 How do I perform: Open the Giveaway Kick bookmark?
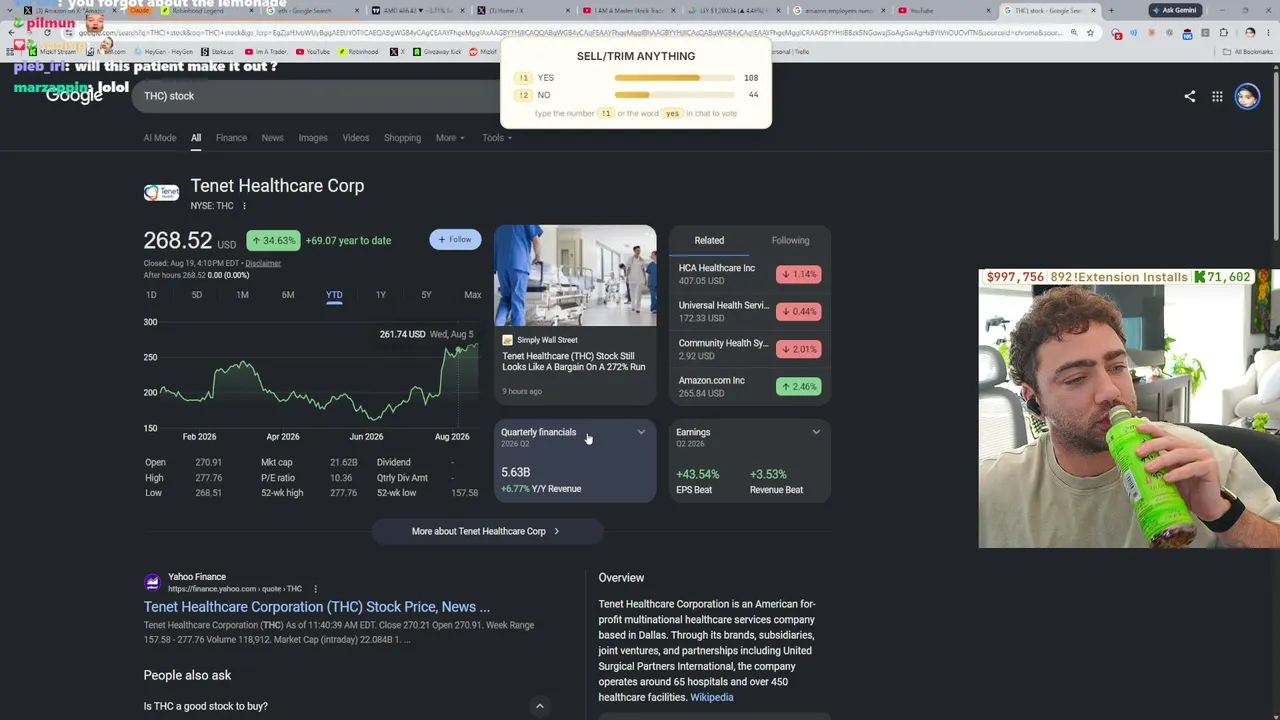[x=438, y=52]
